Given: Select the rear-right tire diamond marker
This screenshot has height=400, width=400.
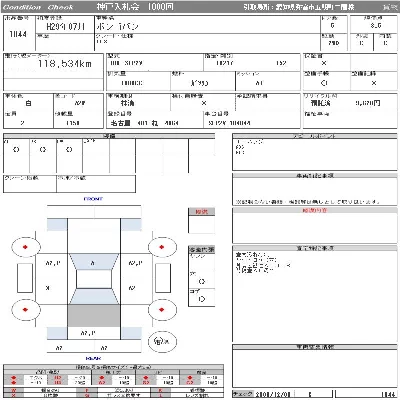Looking at the screenshot, I should tap(162, 310).
